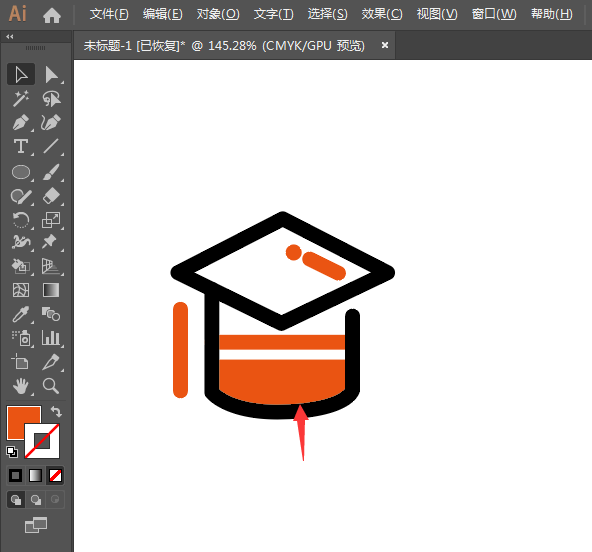Activate the Rotate tool
Viewport: 592px width, 552px height.
click(x=21, y=220)
